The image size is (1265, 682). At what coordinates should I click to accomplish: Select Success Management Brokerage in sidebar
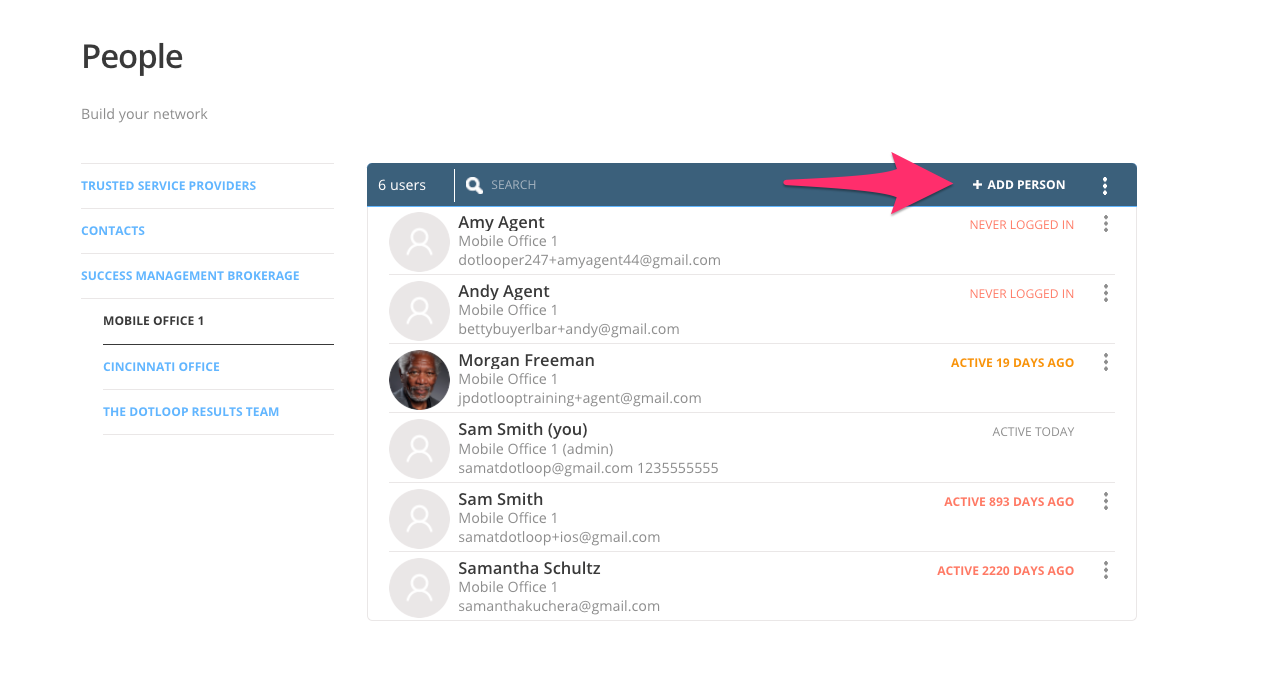click(190, 276)
